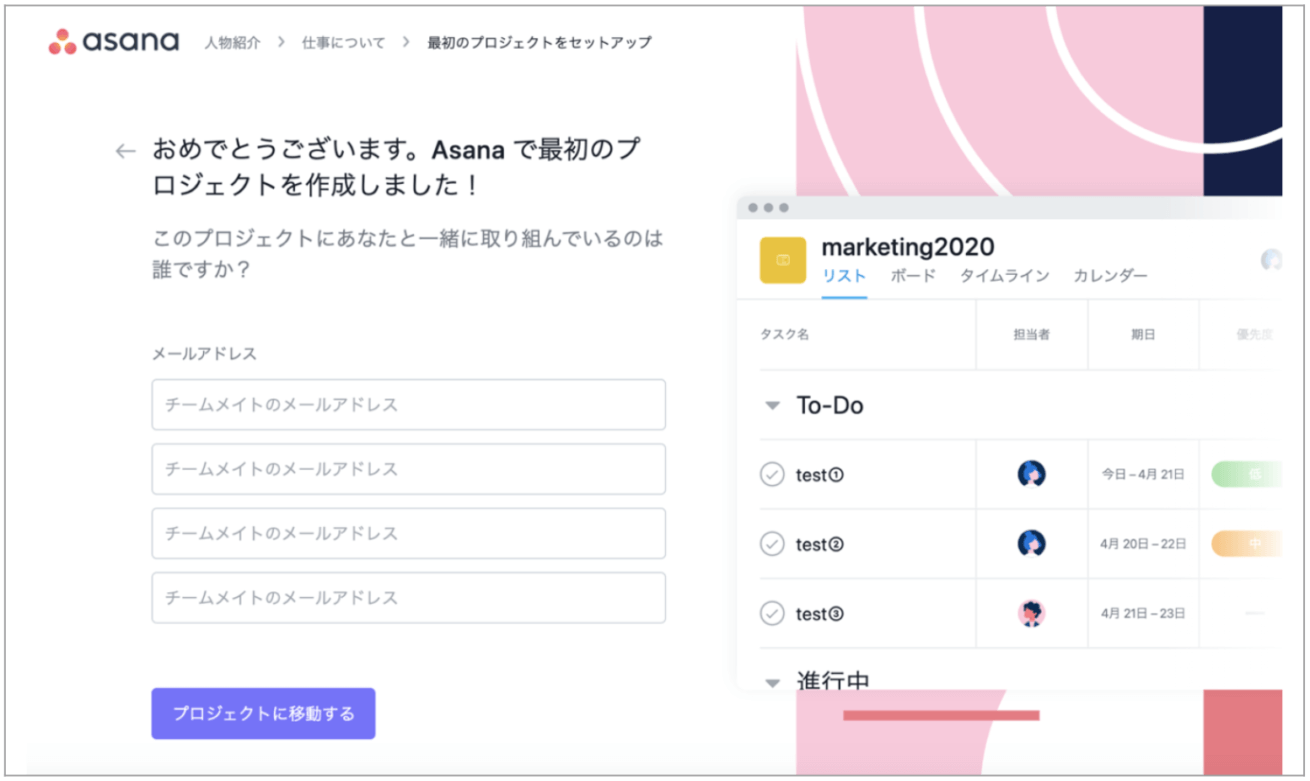The width and height of the screenshot is (1310, 781).
Task: Click the due date 今日 – 4月 21日
Action: click(1143, 475)
